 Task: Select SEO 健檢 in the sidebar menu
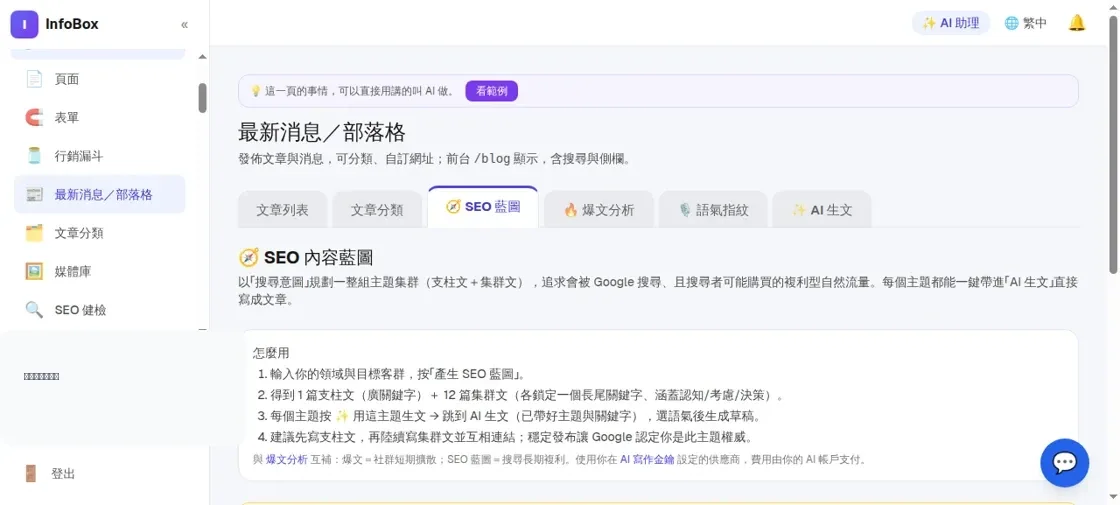coord(80,311)
